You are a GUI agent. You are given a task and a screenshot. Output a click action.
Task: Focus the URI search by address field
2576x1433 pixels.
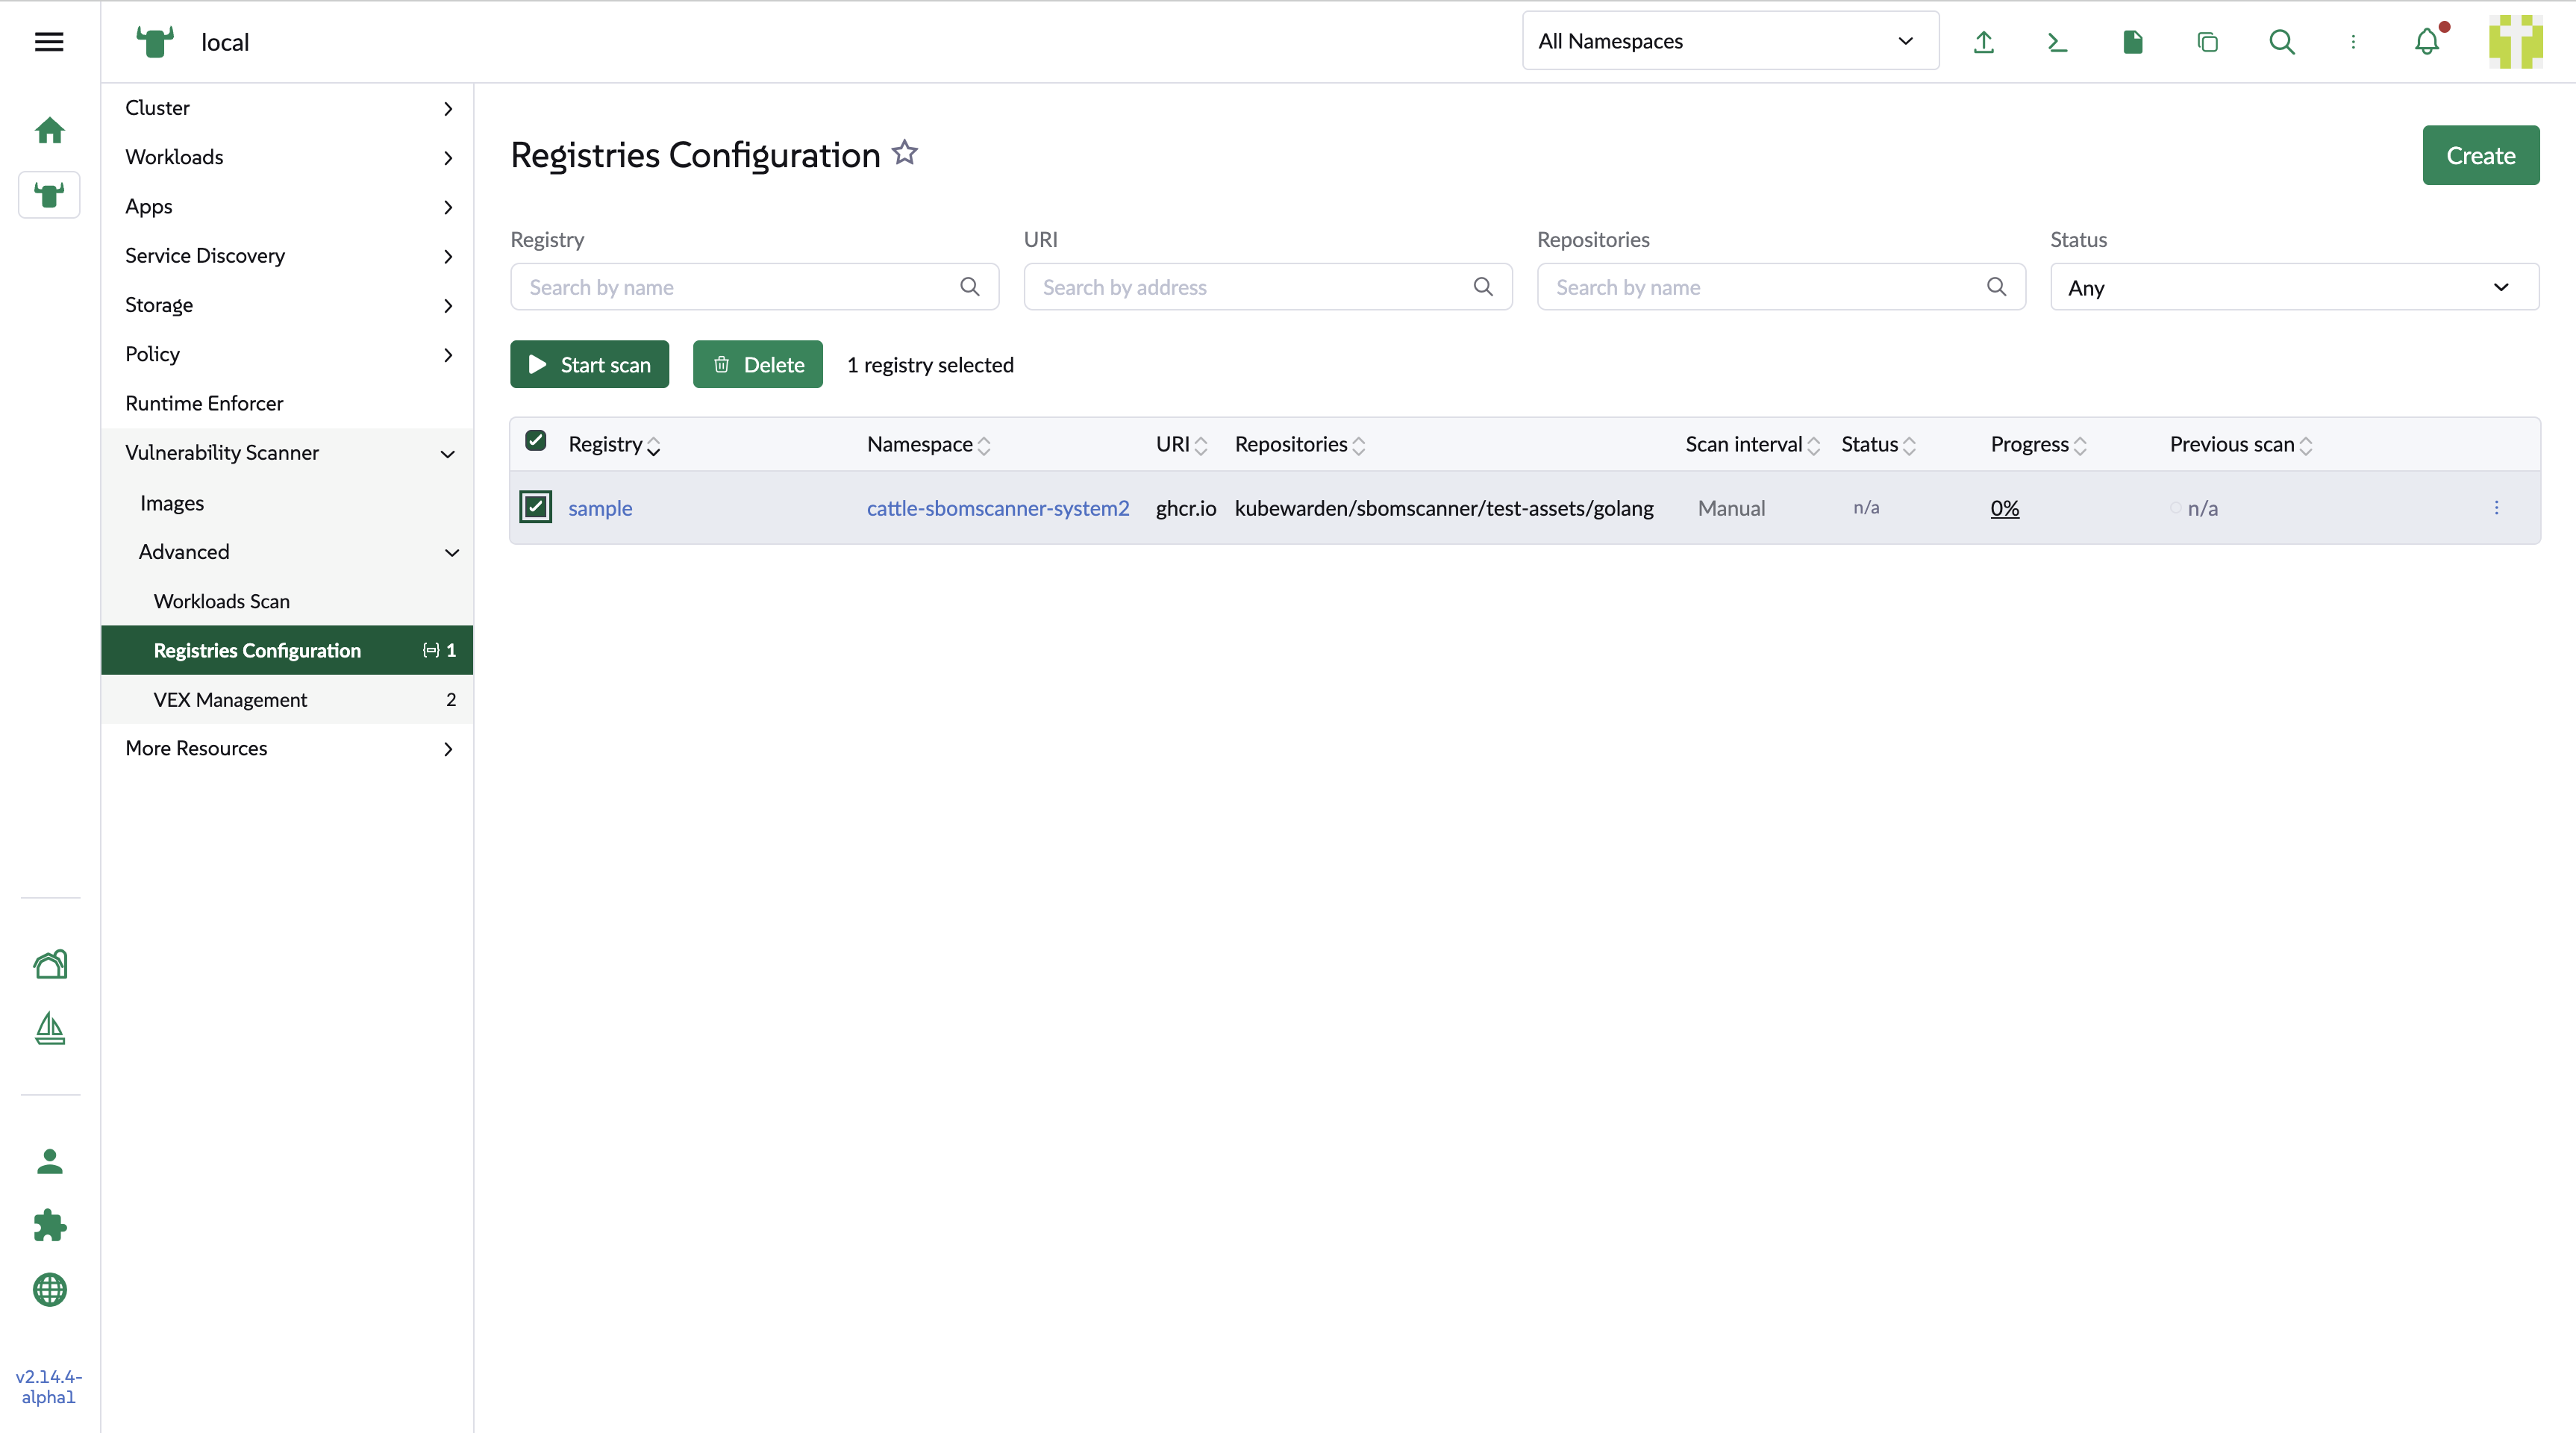click(x=1267, y=287)
